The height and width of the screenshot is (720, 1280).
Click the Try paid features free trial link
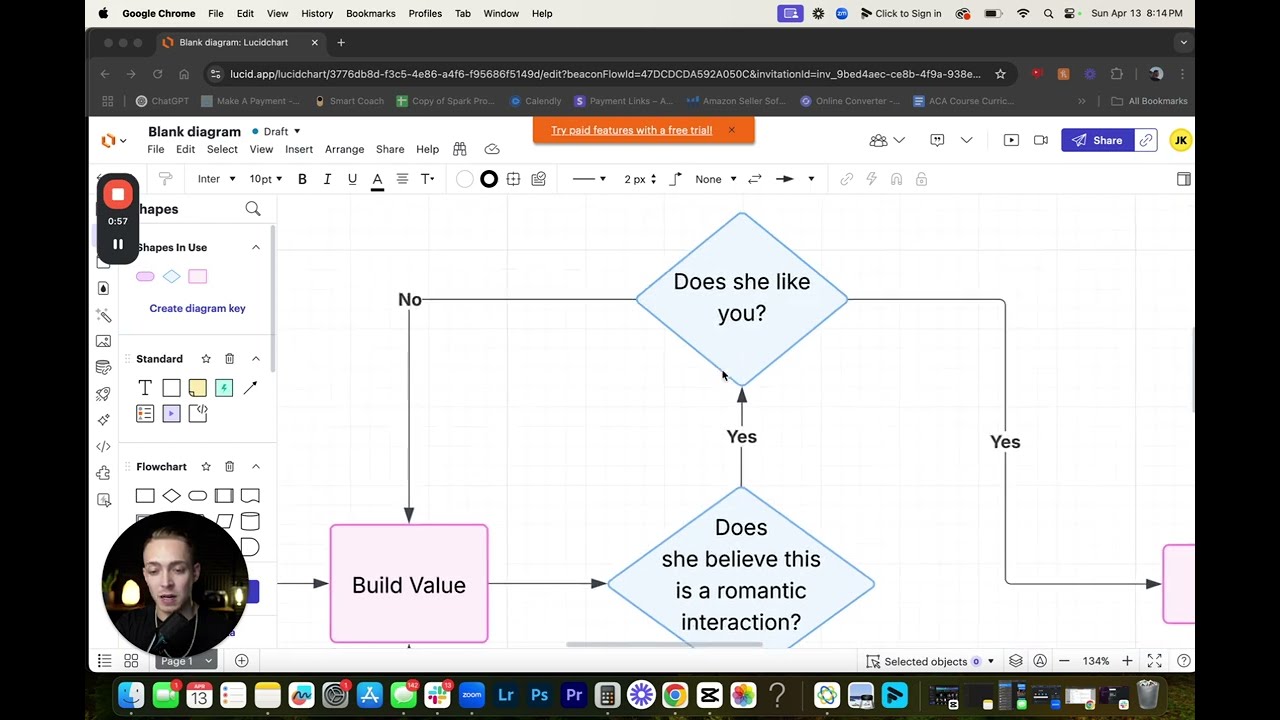631,130
